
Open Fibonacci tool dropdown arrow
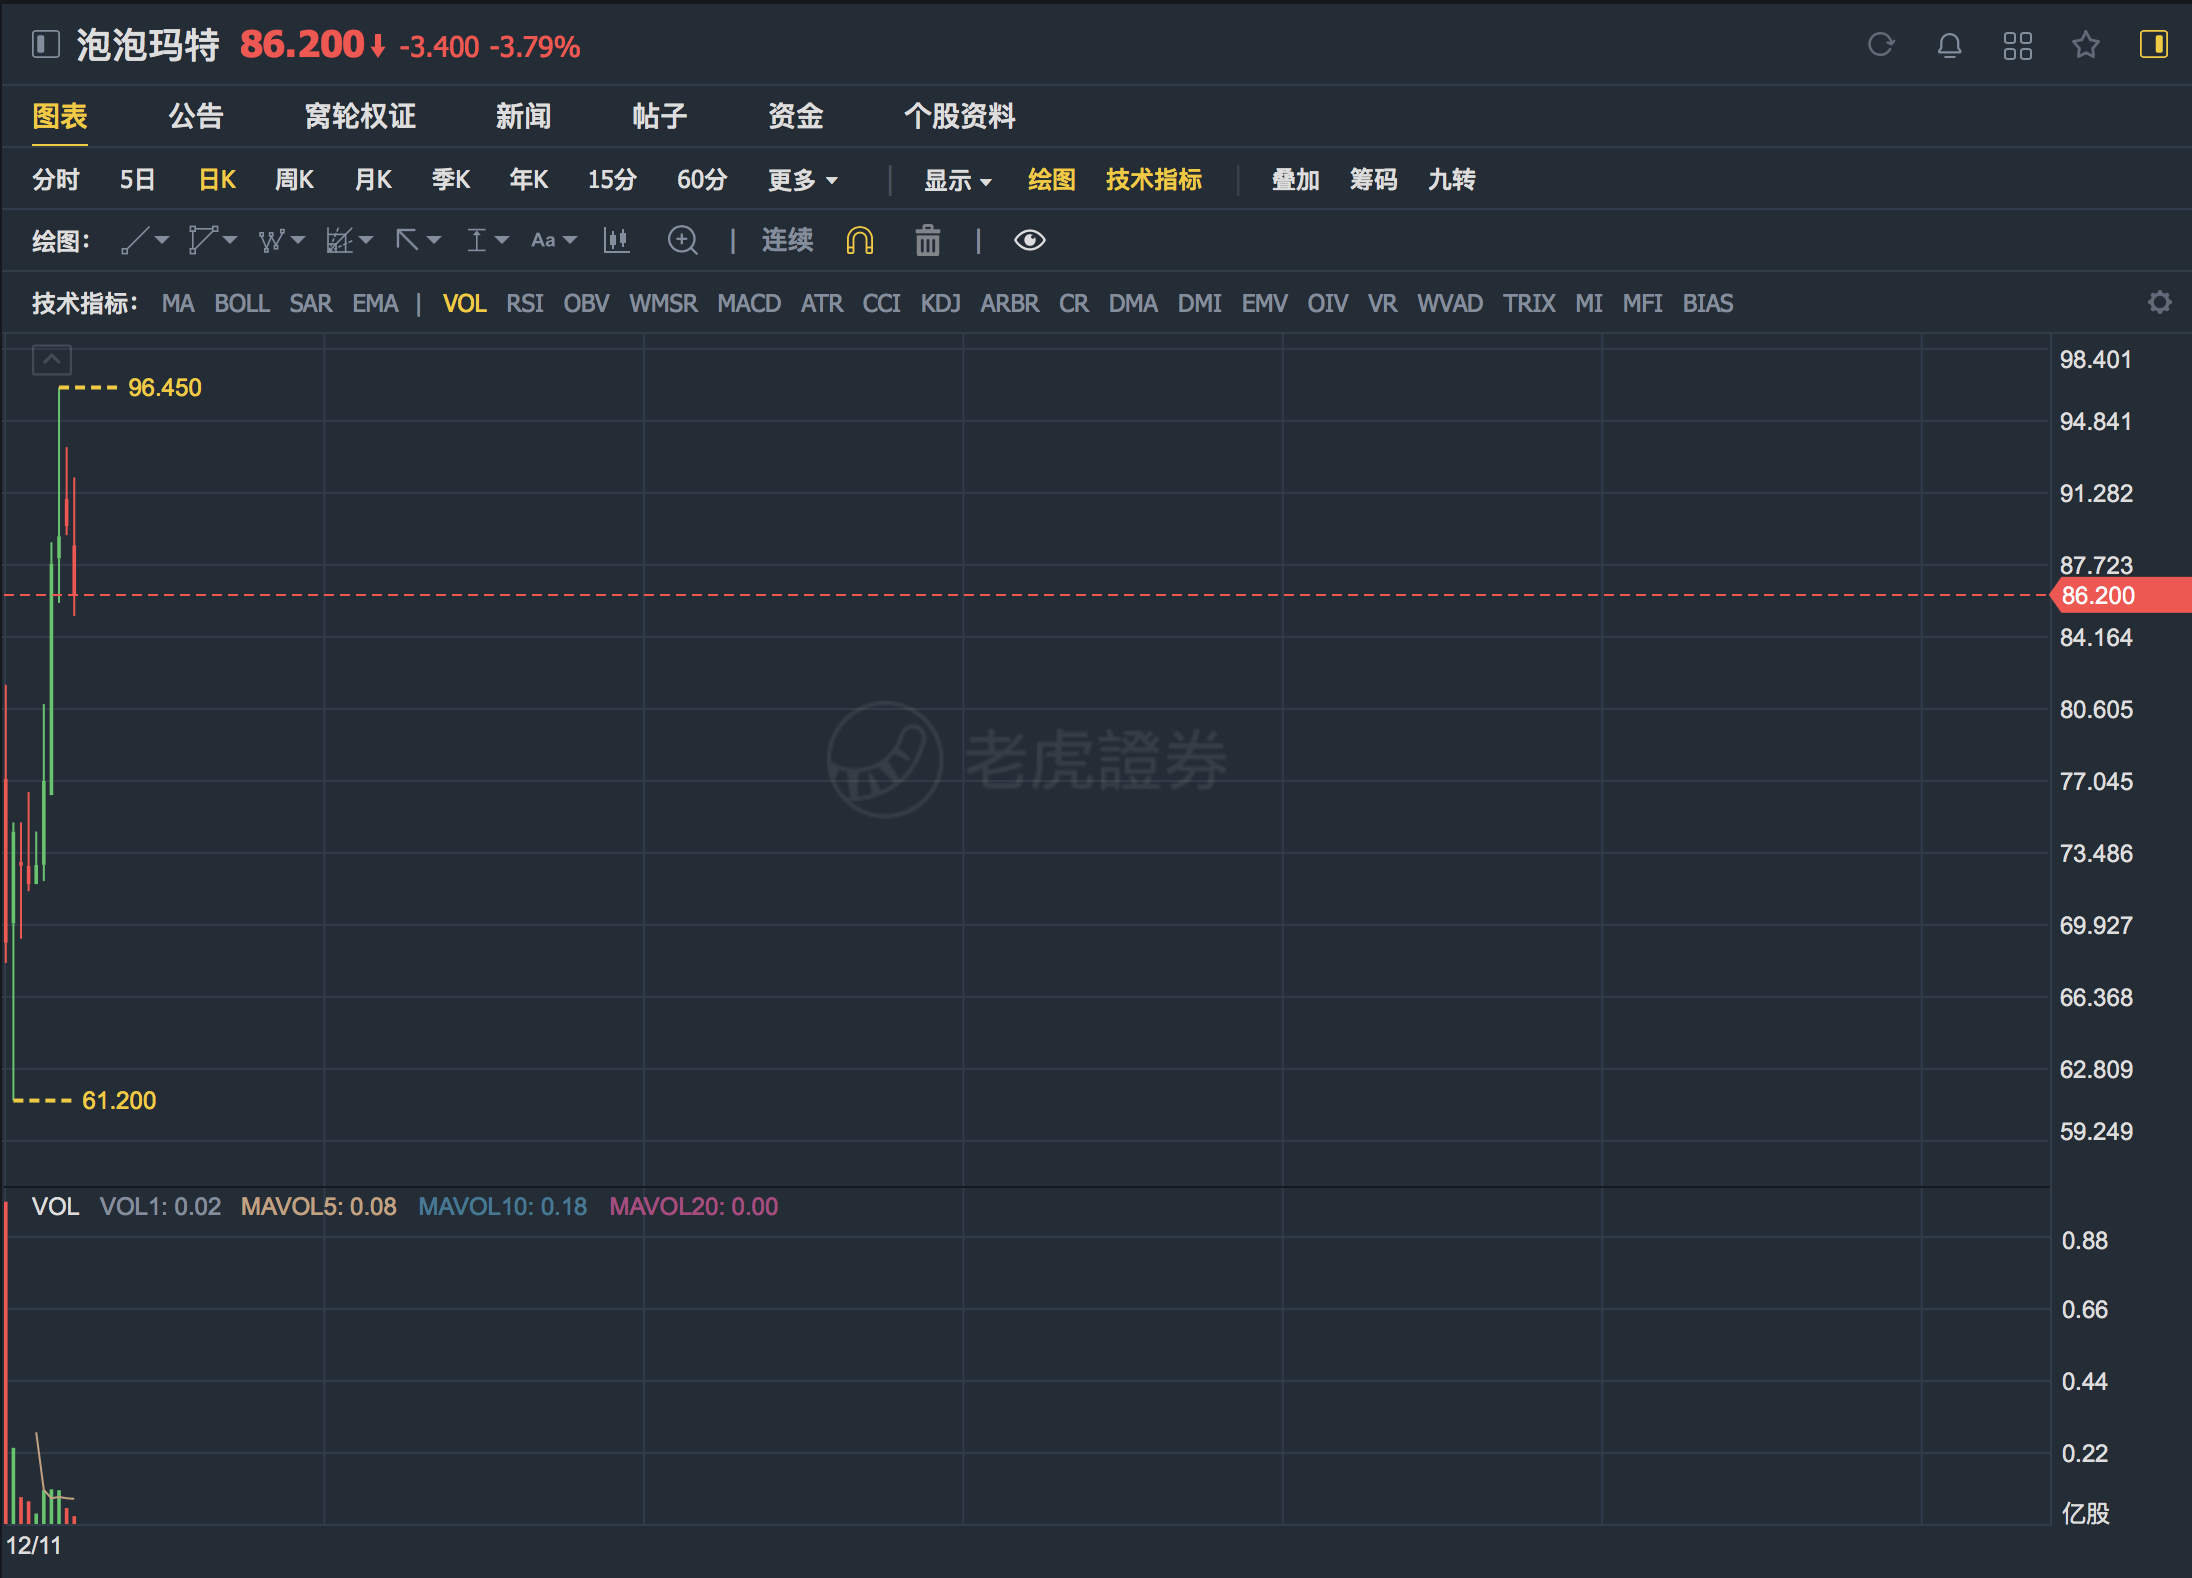pos(366,240)
